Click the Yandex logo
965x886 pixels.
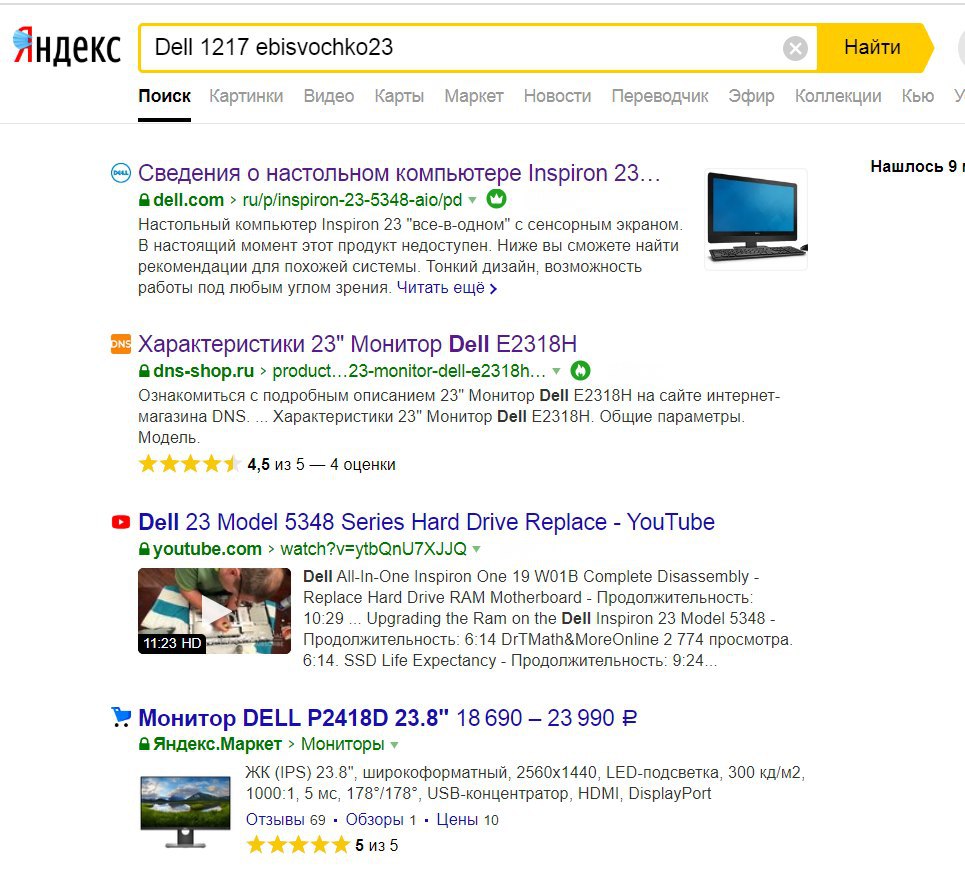[66, 46]
